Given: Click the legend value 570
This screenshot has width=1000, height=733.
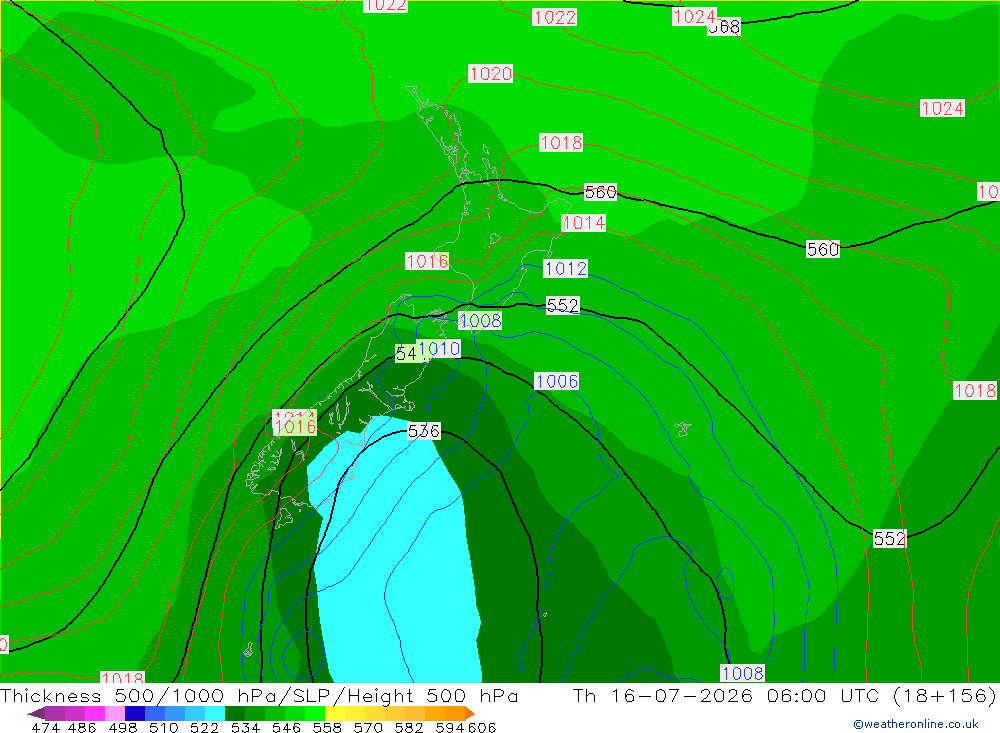Looking at the screenshot, I should 367,727.
